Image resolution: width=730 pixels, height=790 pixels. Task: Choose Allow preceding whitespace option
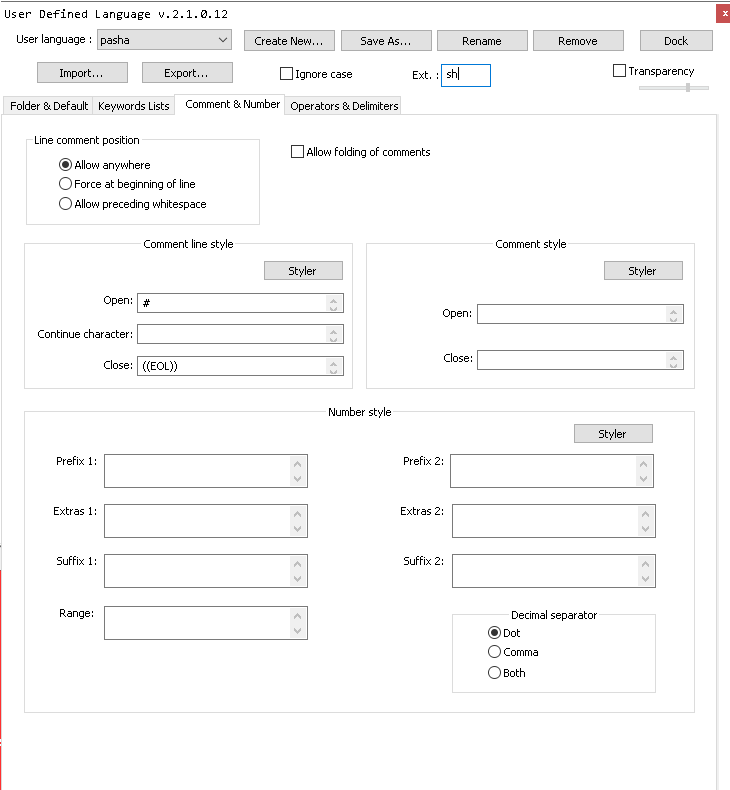pyautogui.click(x=65, y=204)
